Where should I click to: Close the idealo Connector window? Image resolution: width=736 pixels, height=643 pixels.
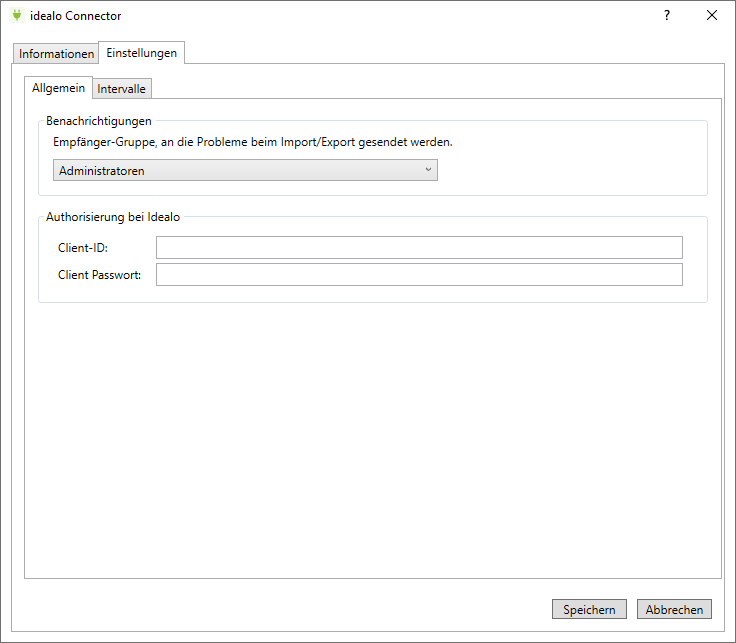(712, 16)
